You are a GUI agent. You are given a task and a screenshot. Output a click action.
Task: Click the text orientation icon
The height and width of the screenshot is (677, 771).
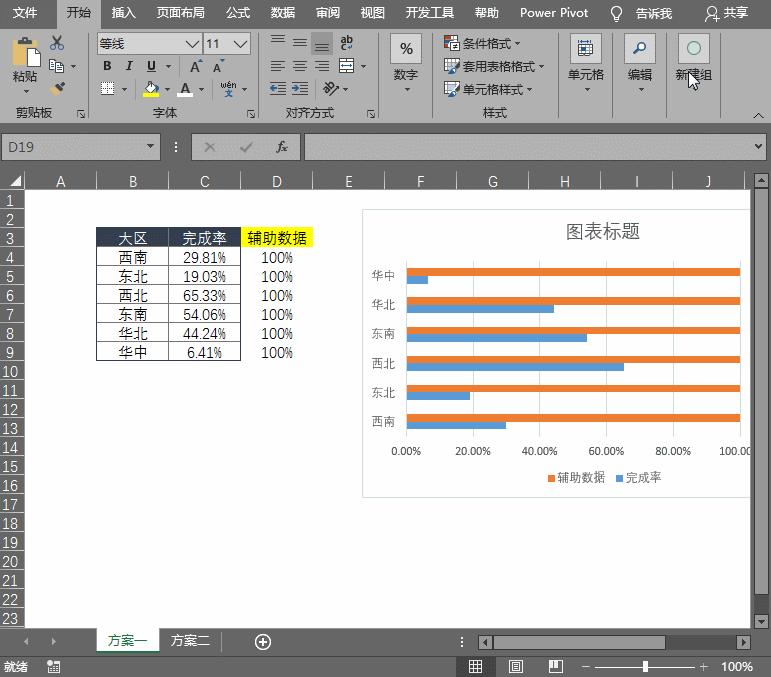(x=330, y=88)
